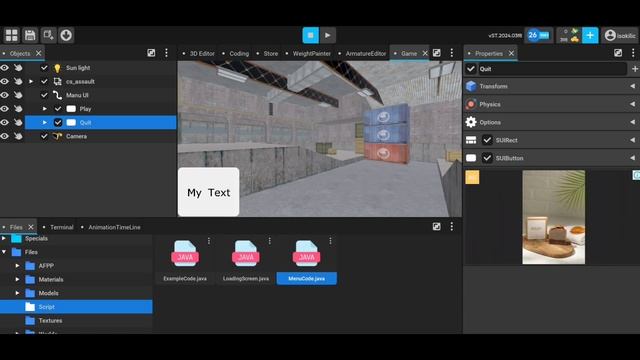Viewport: 640px width, 360px height.
Task: Disable the SUIButton component checkbox
Action: click(x=487, y=158)
